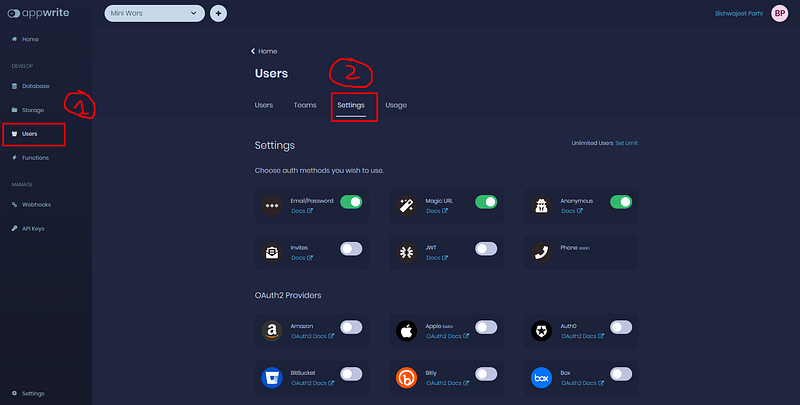Enable Bitly OAuth2 provider toggle

click(x=486, y=374)
